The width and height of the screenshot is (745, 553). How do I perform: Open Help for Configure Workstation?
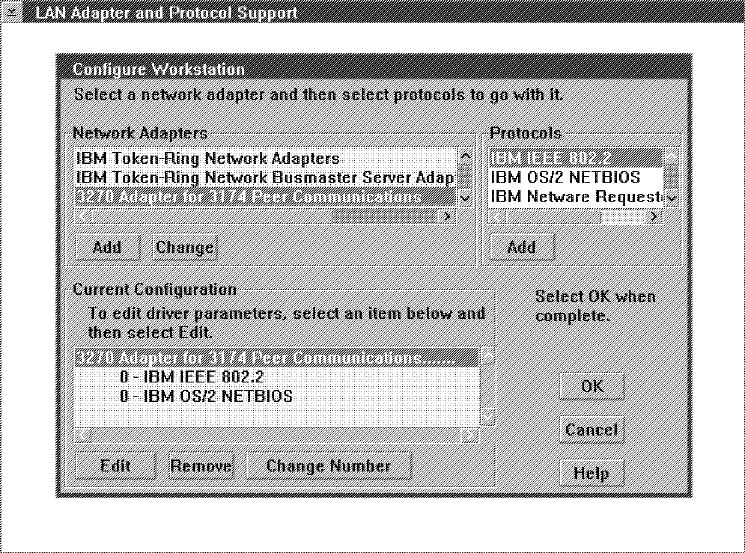[592, 473]
